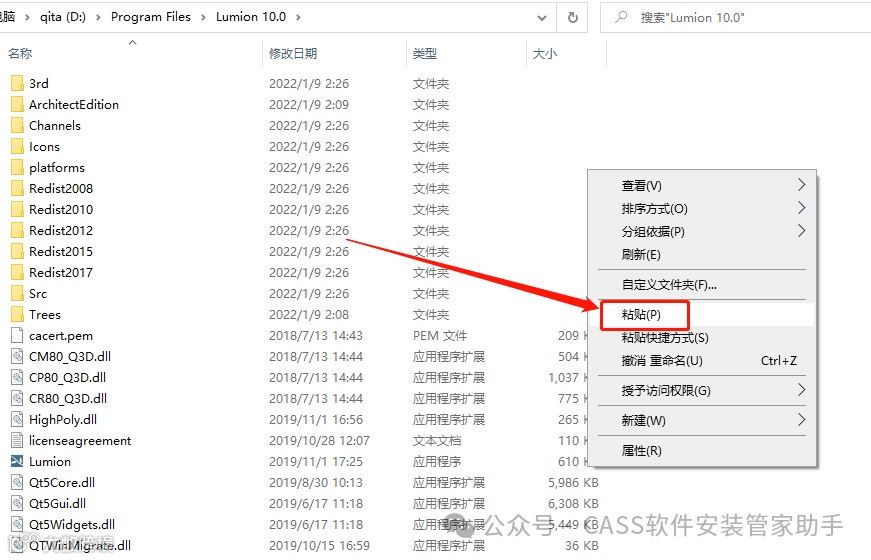This screenshot has width=871, height=560.
Task: Click size 6,308 KB of Qt5Gui.dll
Action: point(573,504)
